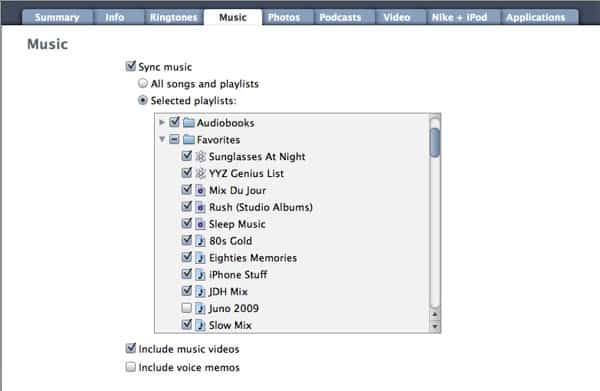Uncheck the JDH Mix playlist
The image size is (600, 391).
click(x=187, y=291)
